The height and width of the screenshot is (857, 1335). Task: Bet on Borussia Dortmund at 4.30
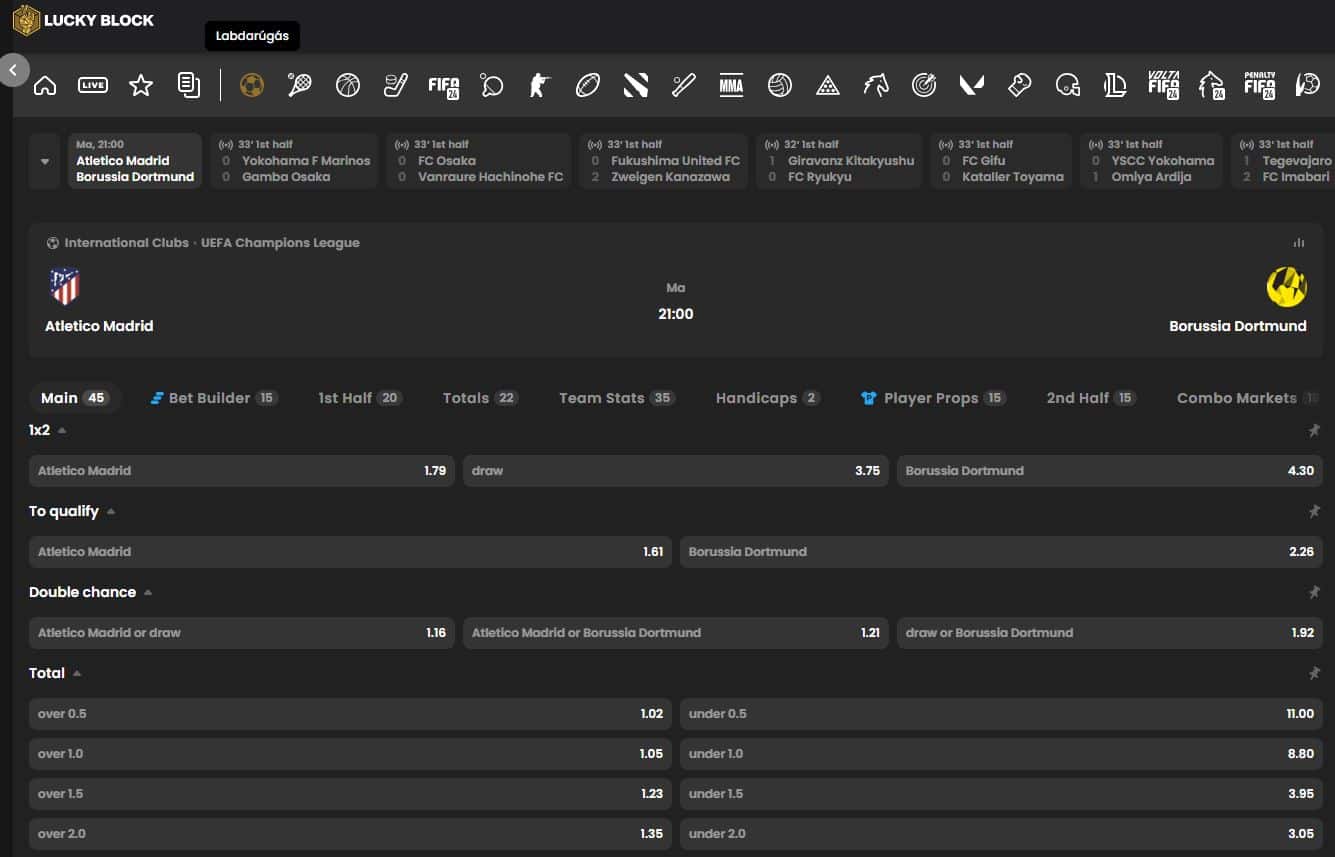pyautogui.click(x=1109, y=470)
